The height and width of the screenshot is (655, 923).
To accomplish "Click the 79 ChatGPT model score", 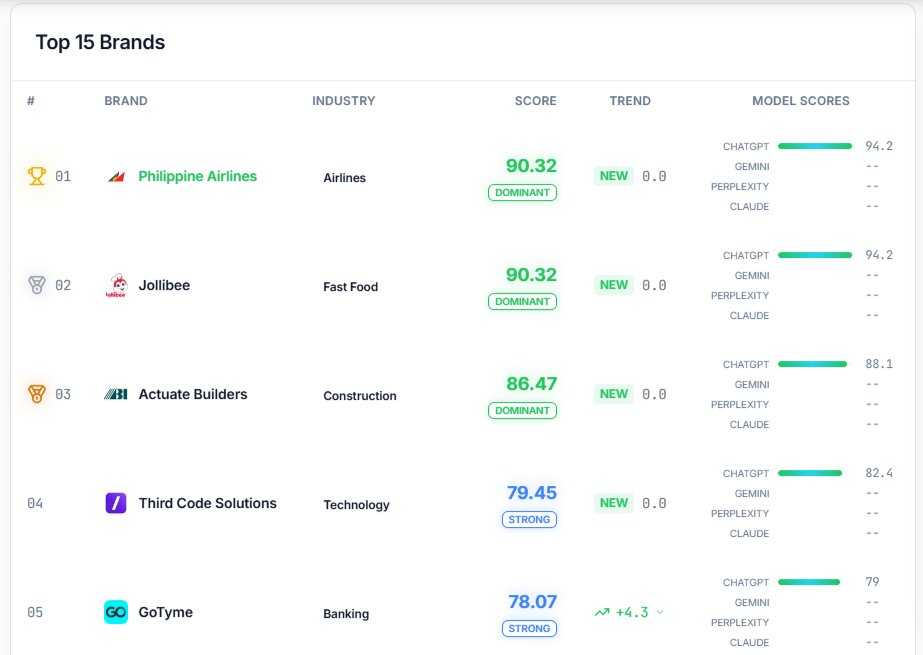I will (872, 581).
